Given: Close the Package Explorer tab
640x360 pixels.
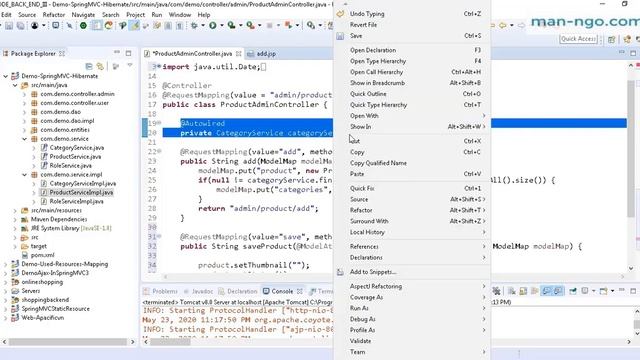Looking at the screenshot, I should (62, 53).
